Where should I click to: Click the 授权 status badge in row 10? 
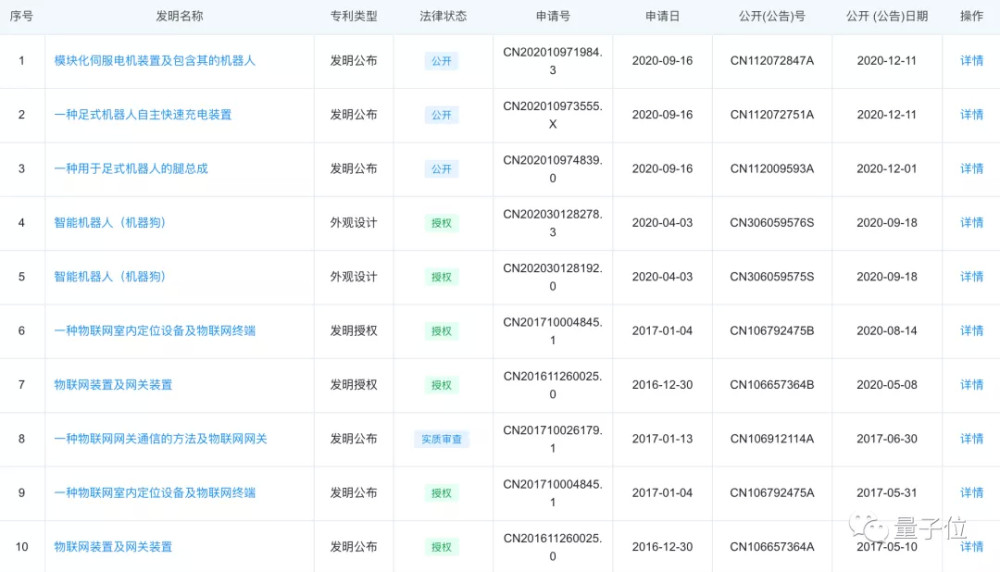click(x=441, y=547)
